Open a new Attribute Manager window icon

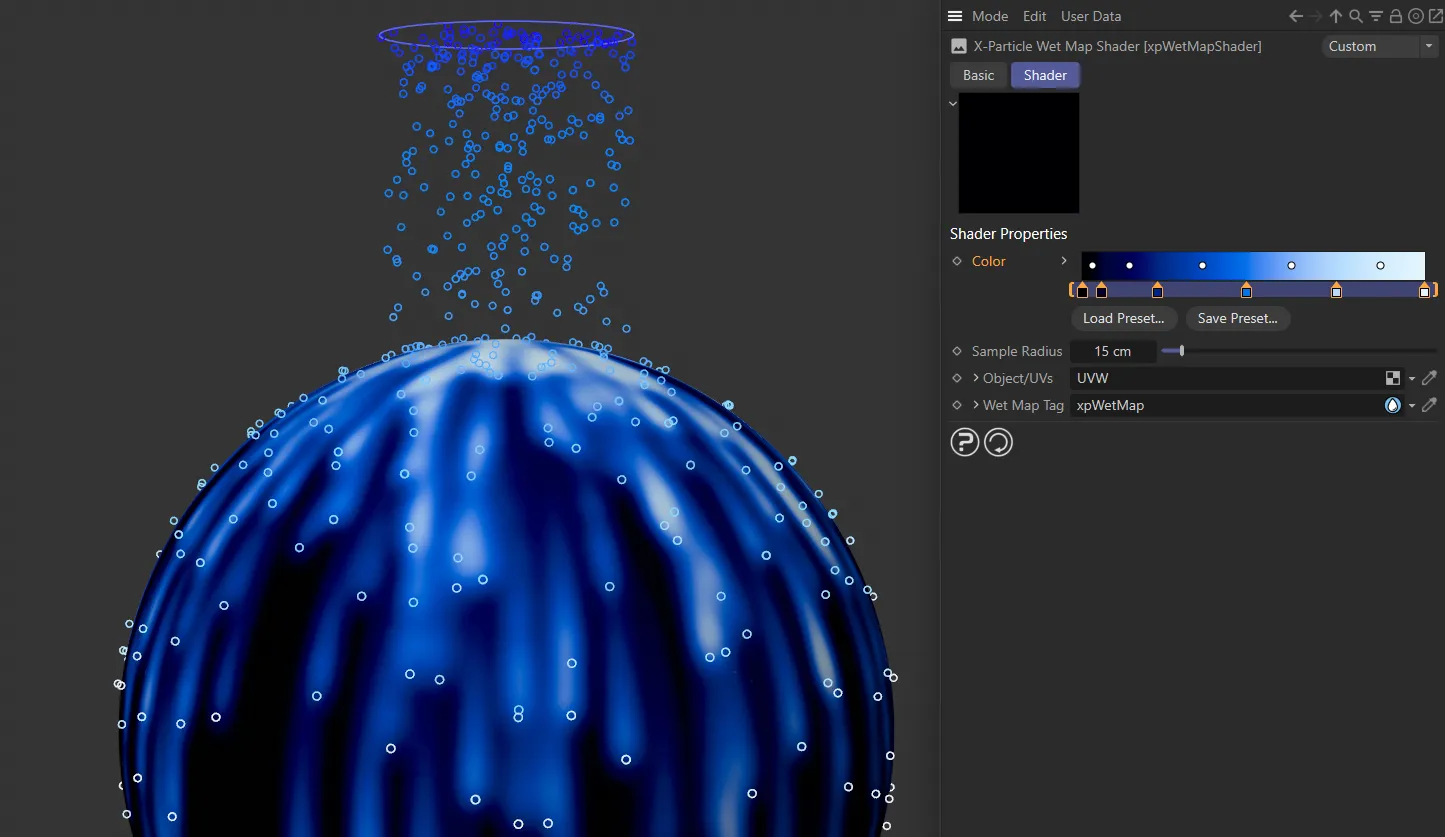click(x=1434, y=16)
